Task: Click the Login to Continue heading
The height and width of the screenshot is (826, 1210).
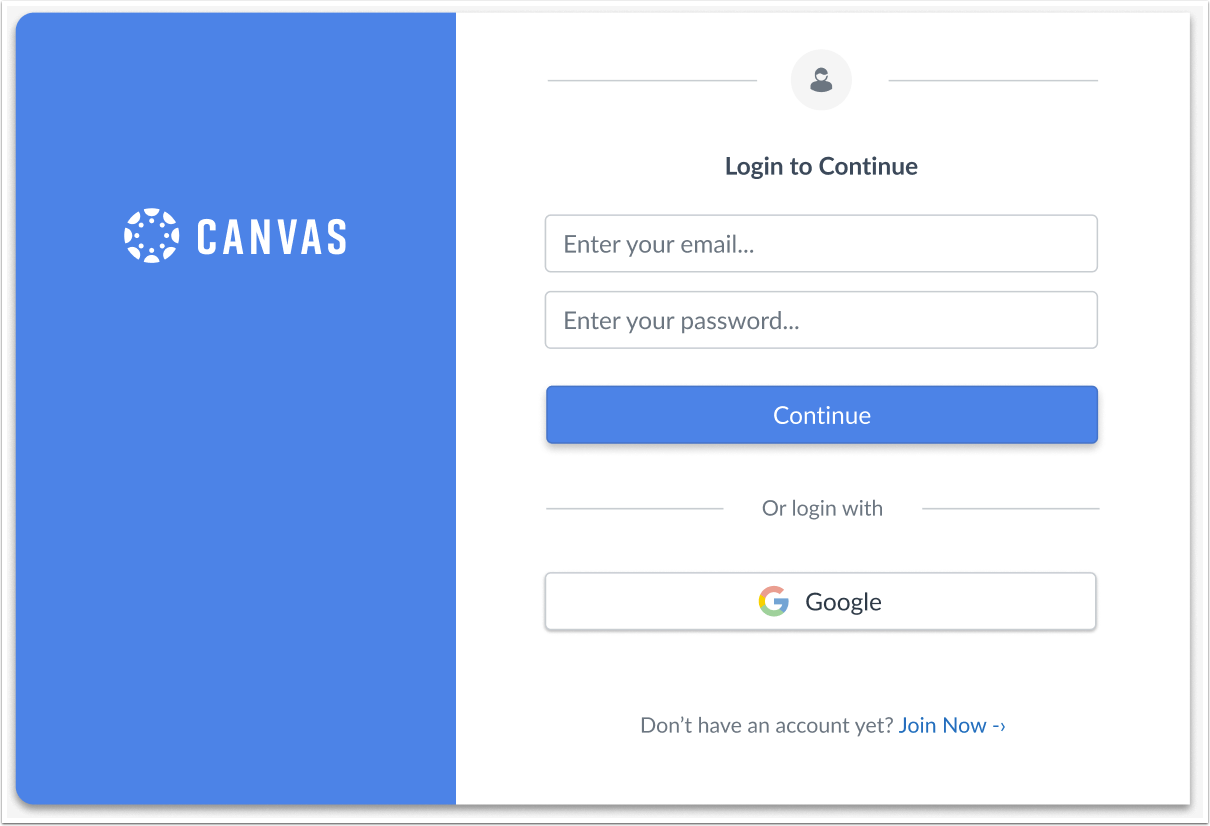Action: pyautogui.click(x=821, y=166)
